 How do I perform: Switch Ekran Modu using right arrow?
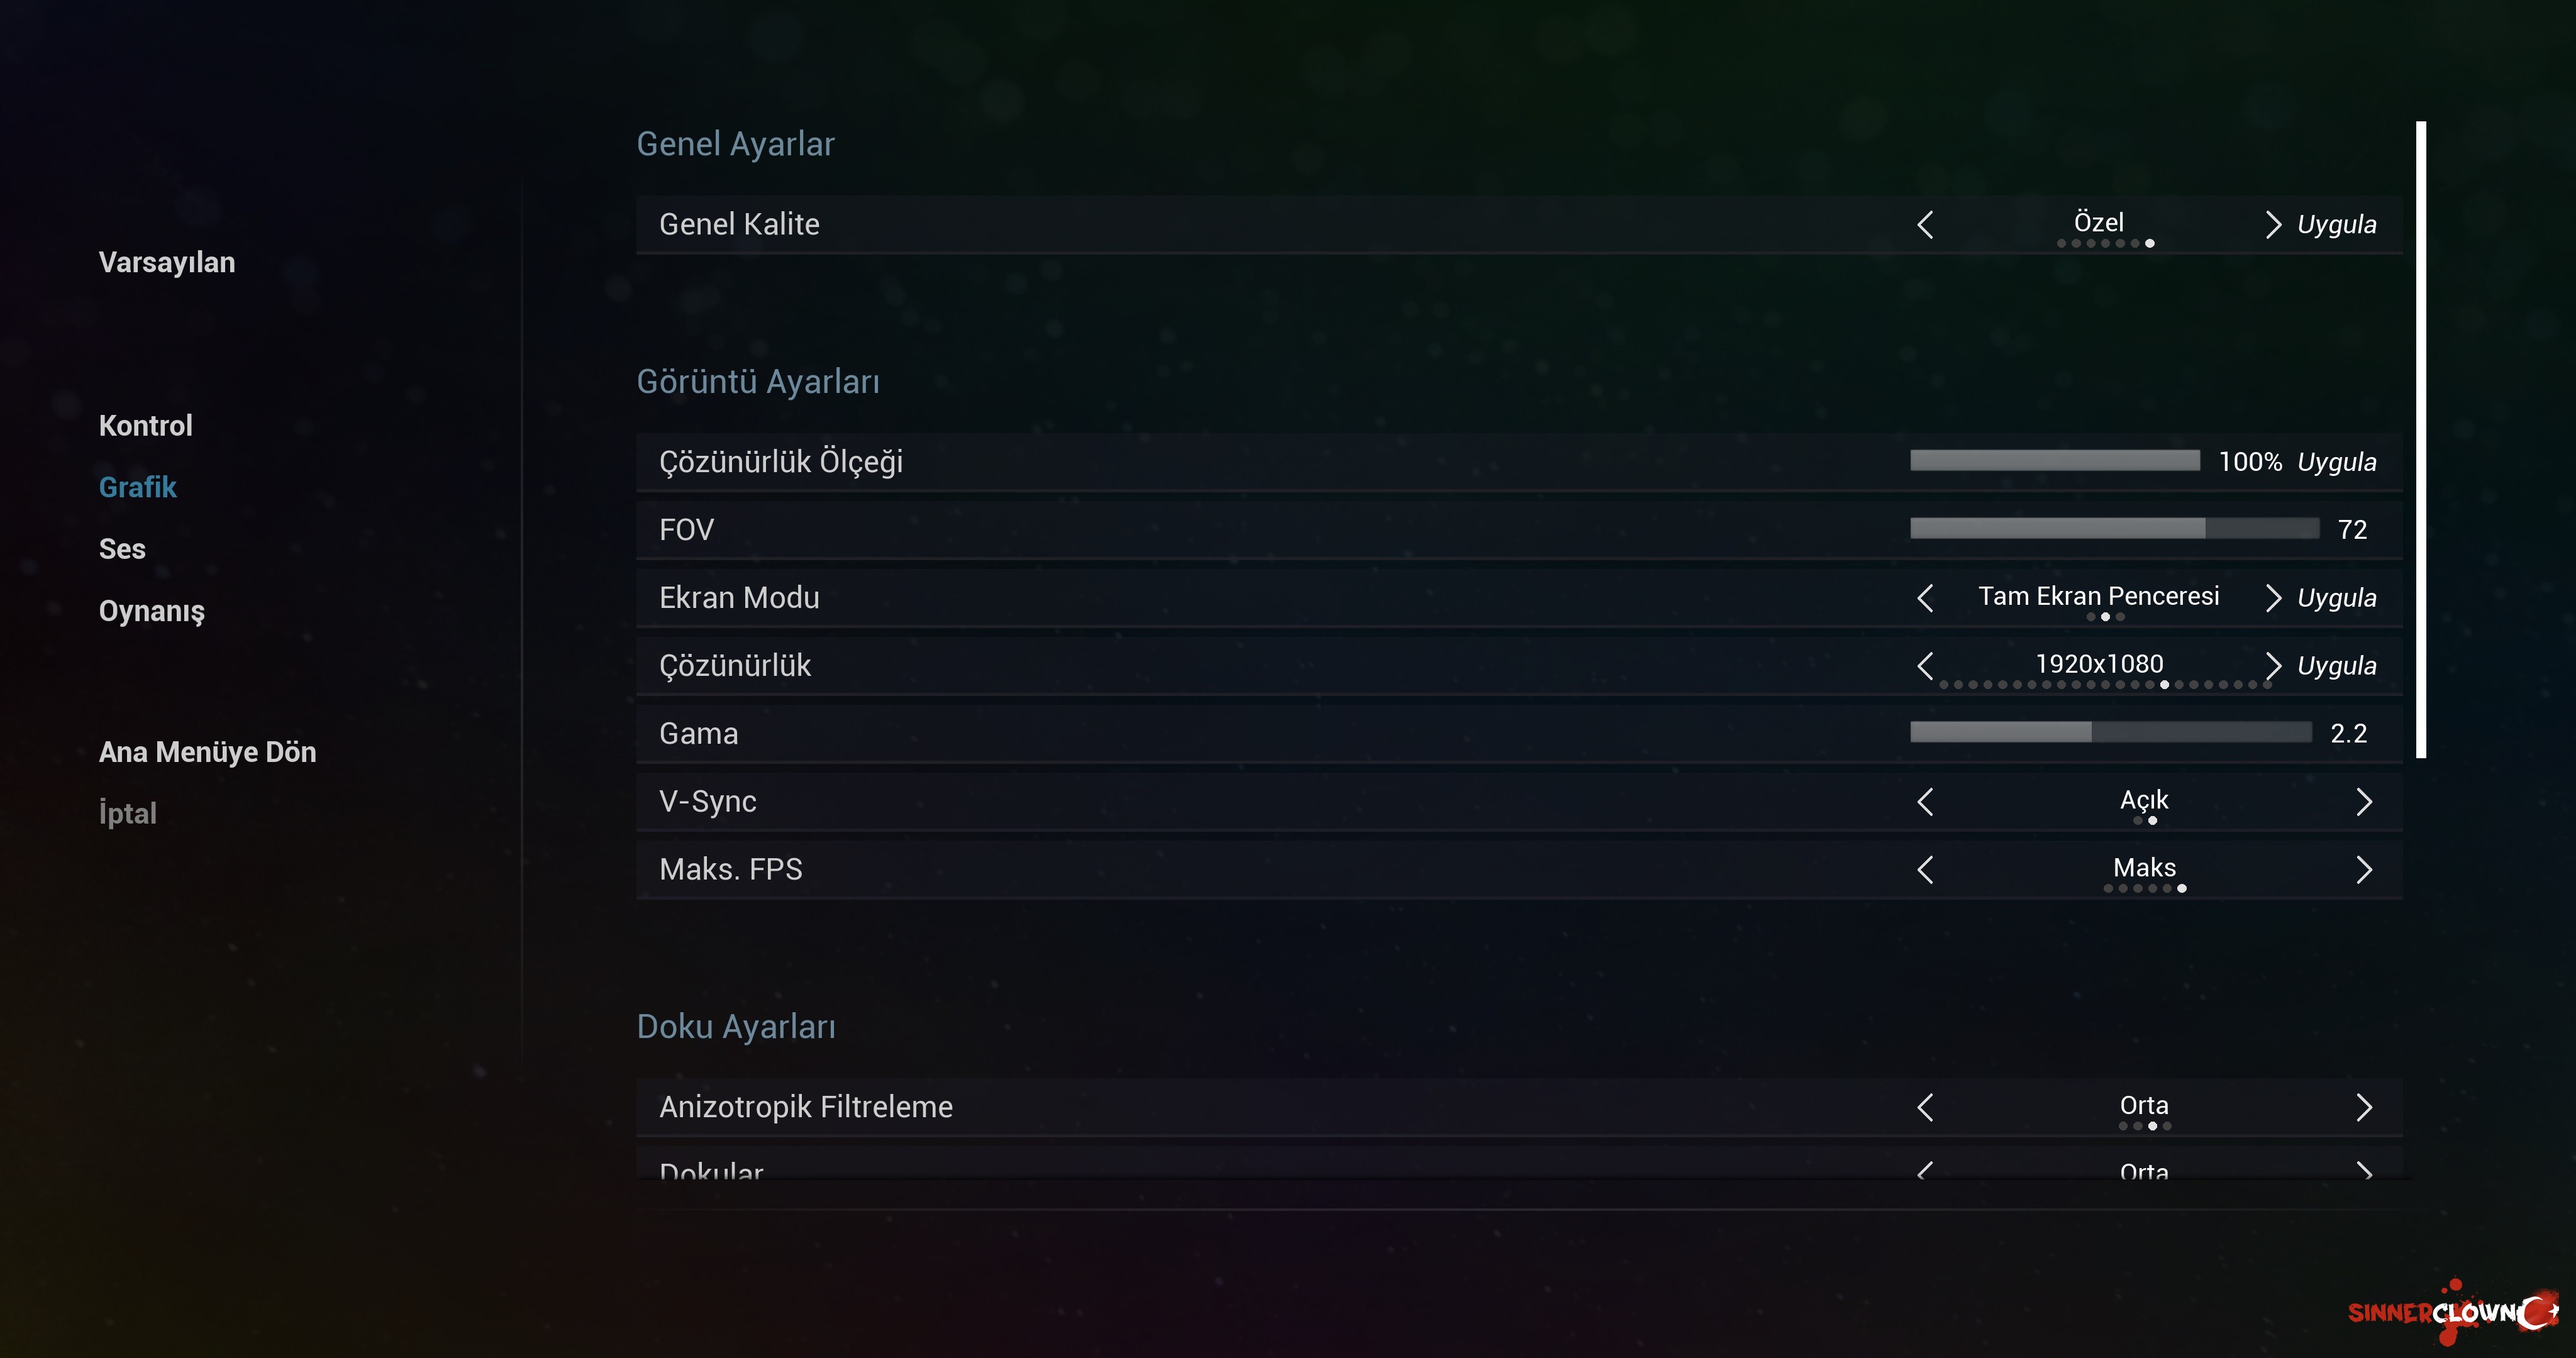pos(2272,598)
